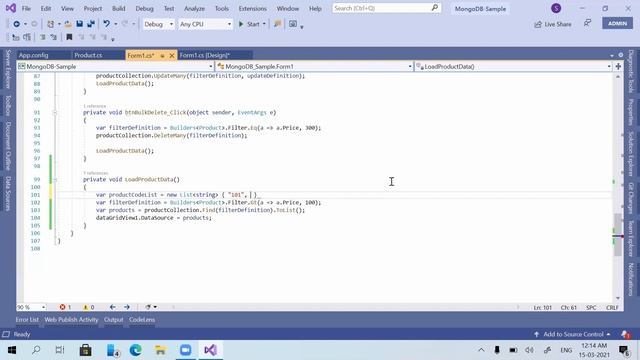Click the Visual Studio taskbar icon

point(211,350)
